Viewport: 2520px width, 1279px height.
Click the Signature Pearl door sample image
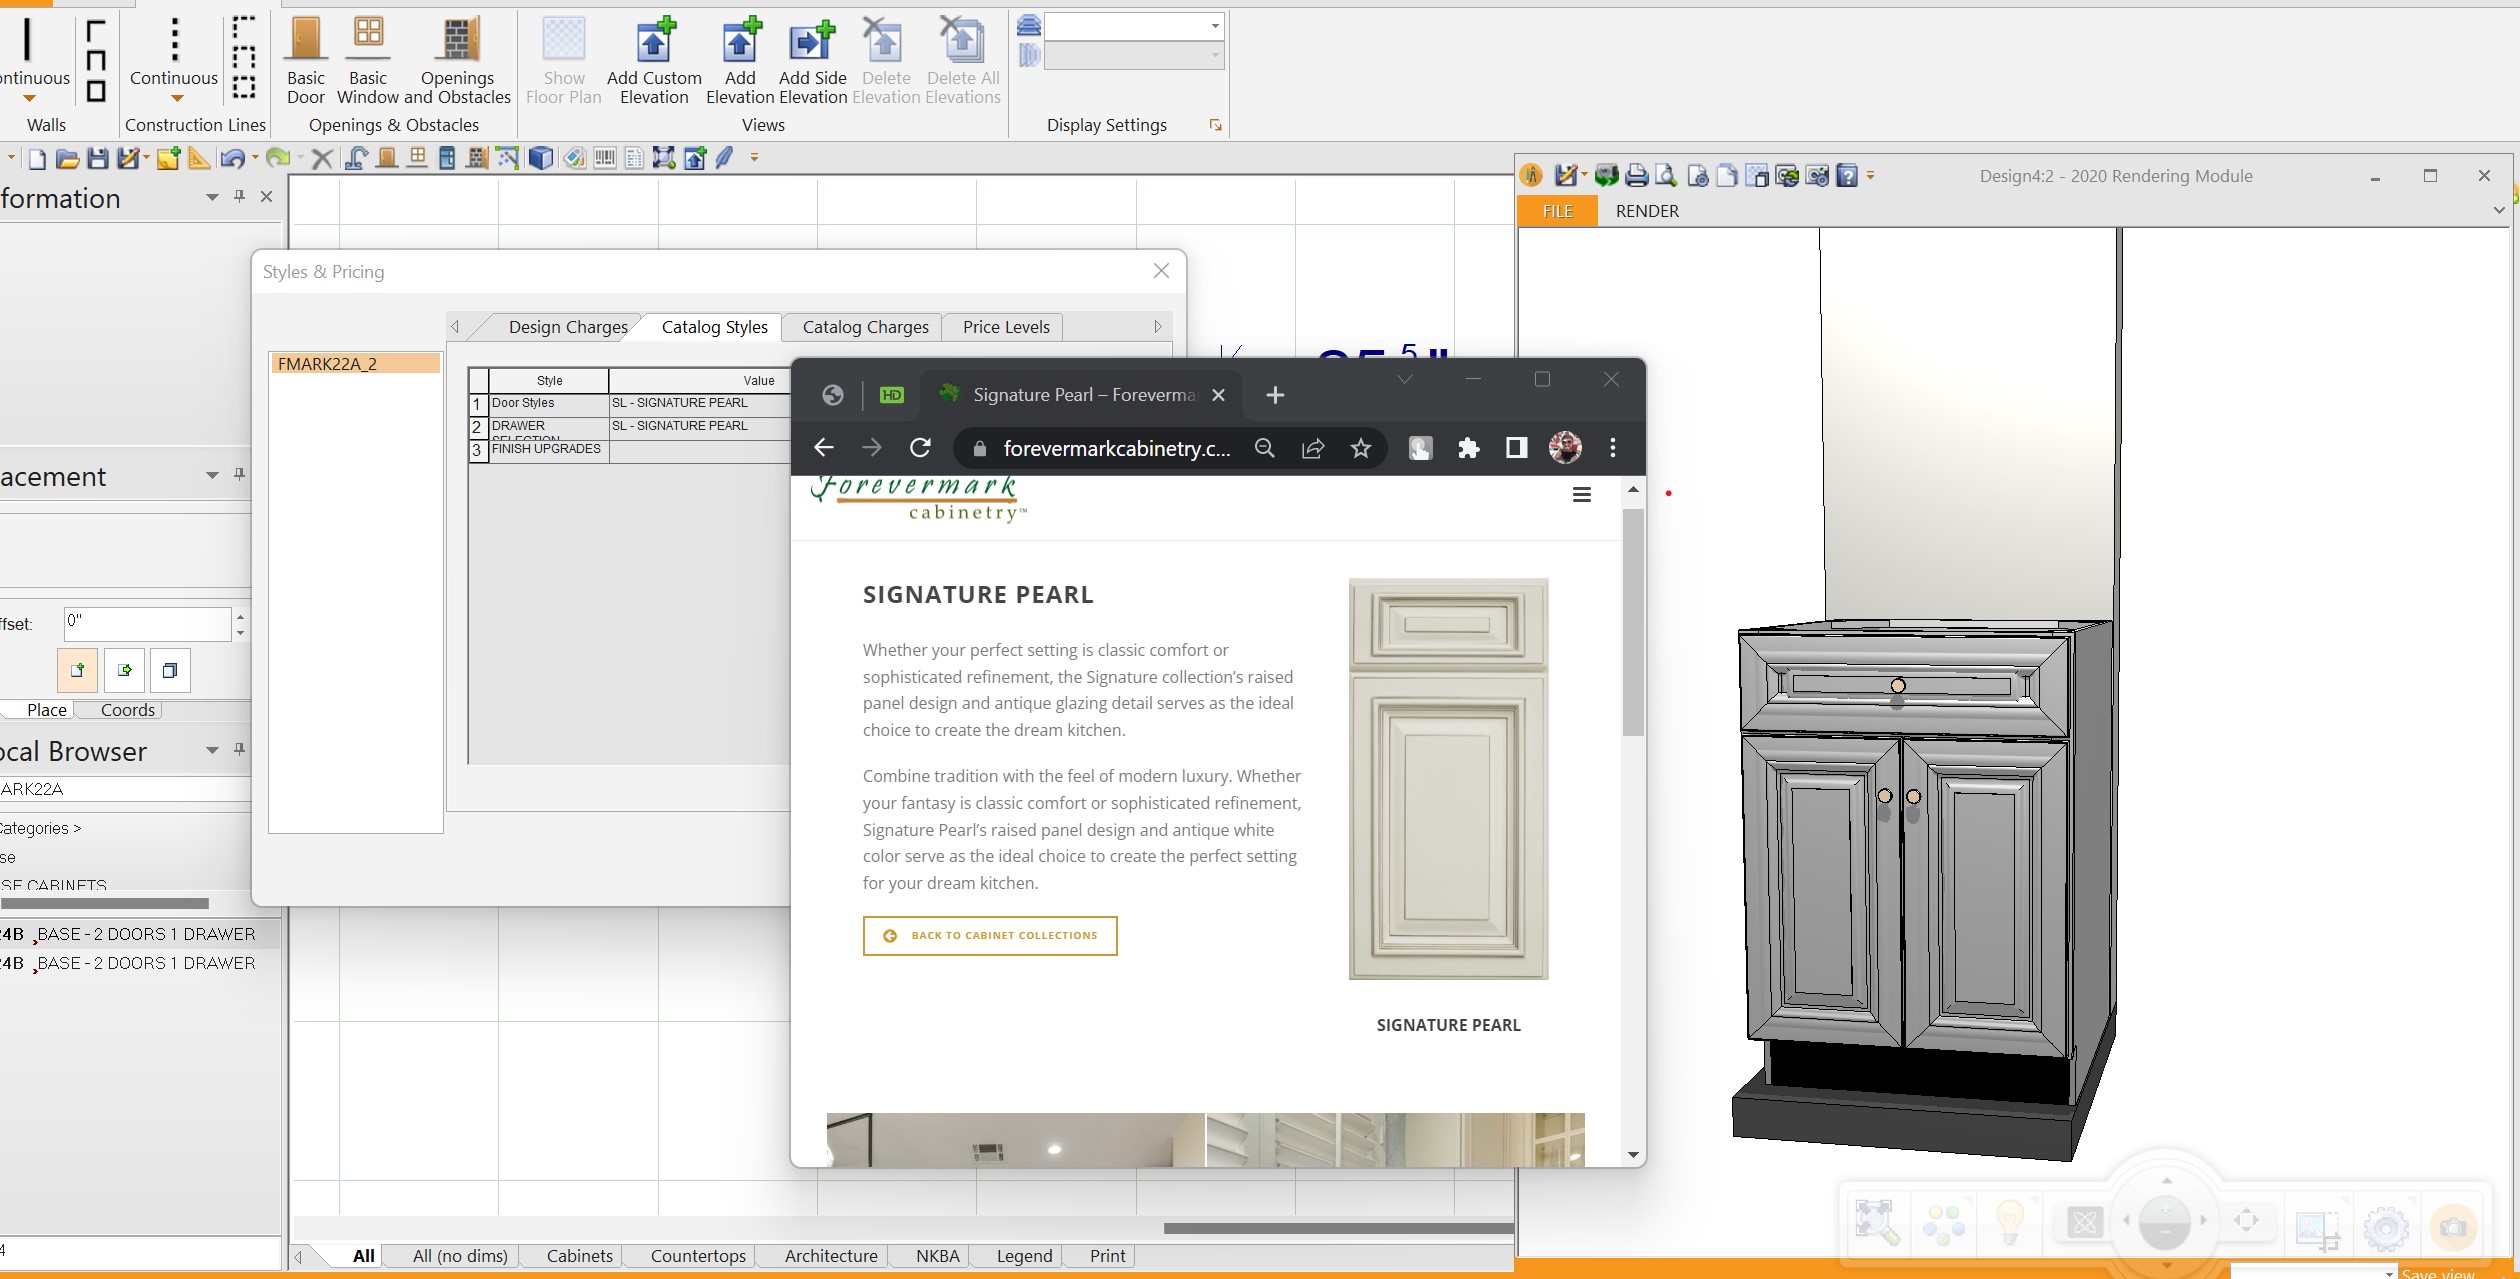point(1448,778)
